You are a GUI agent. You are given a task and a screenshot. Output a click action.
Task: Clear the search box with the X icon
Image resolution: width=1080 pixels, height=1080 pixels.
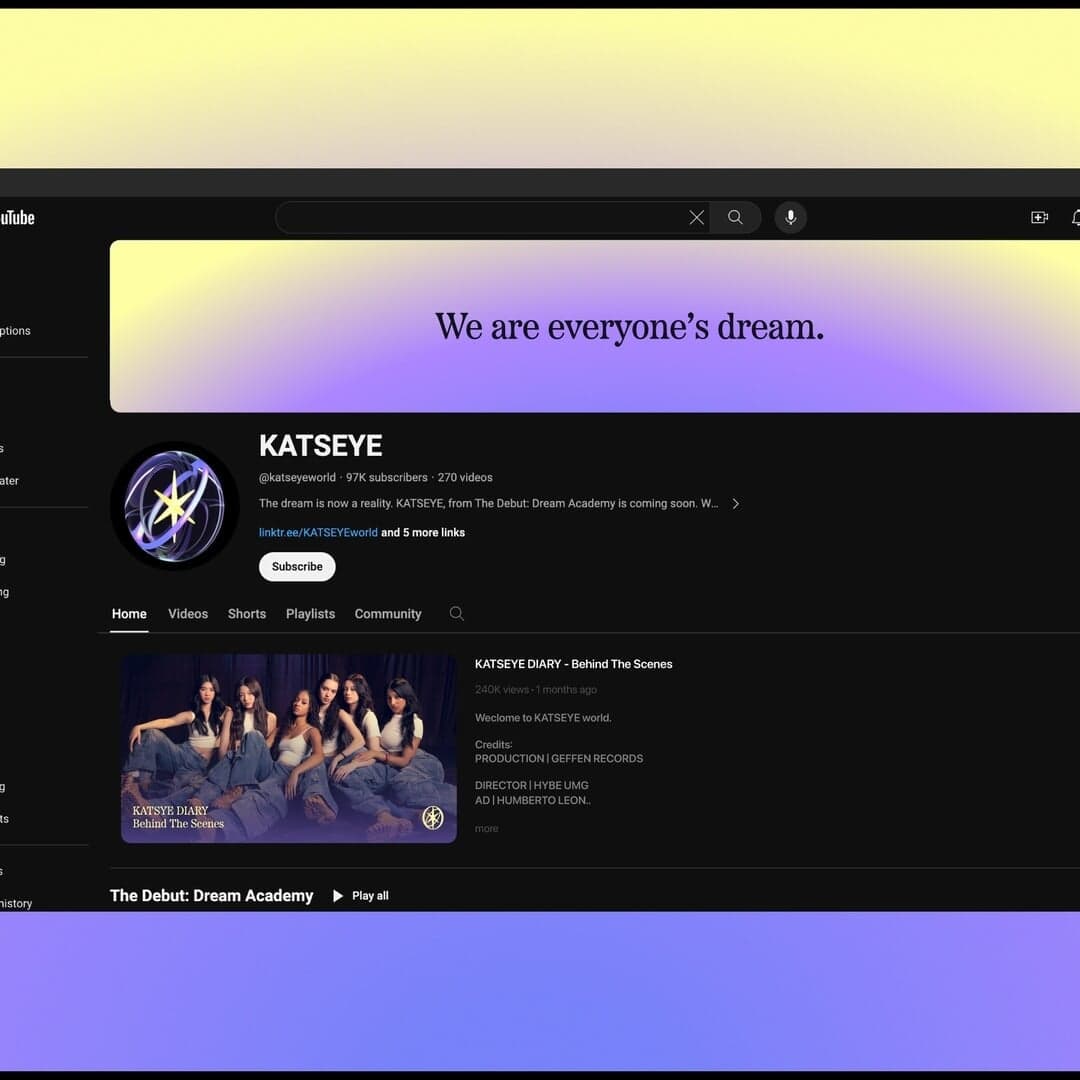click(x=696, y=217)
